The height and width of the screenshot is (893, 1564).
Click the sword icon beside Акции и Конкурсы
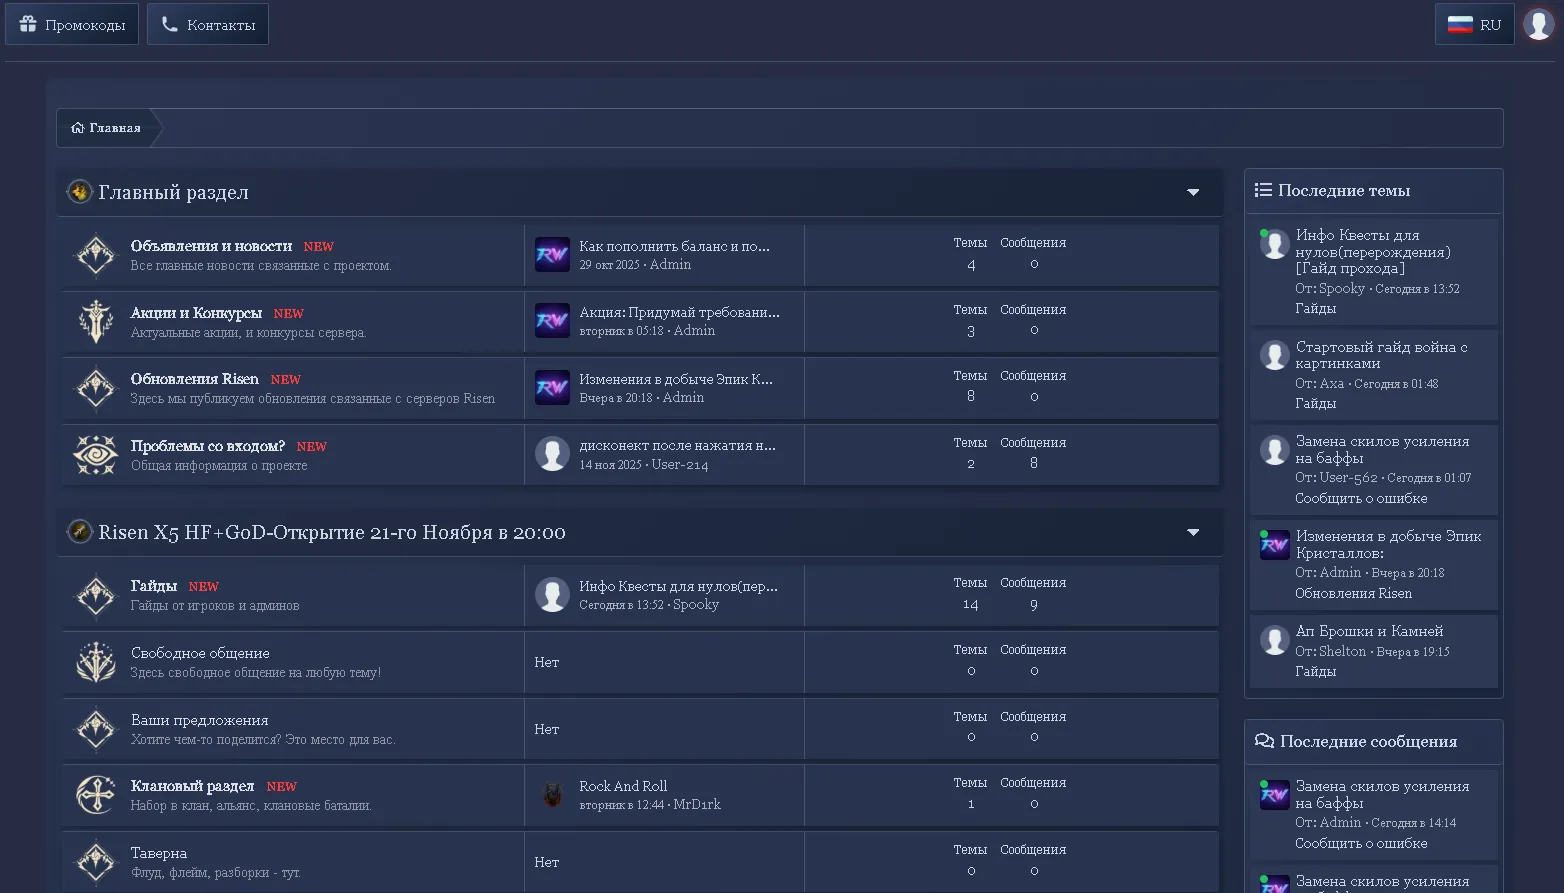(x=96, y=322)
